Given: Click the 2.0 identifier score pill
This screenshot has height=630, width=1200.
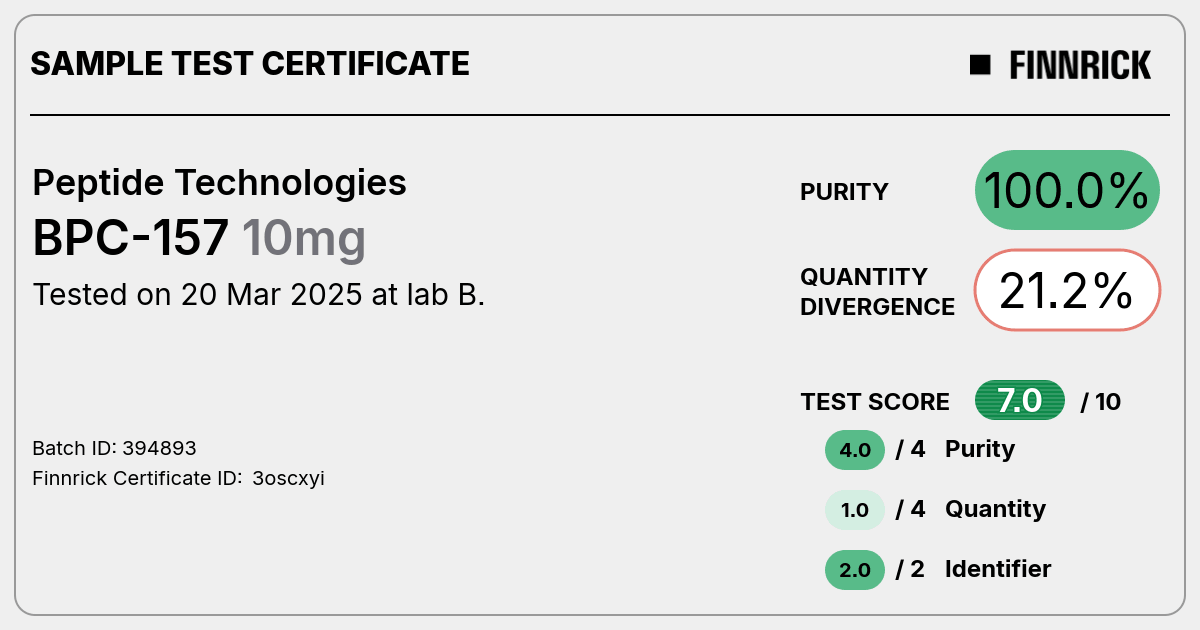Looking at the screenshot, I should [x=855, y=570].
